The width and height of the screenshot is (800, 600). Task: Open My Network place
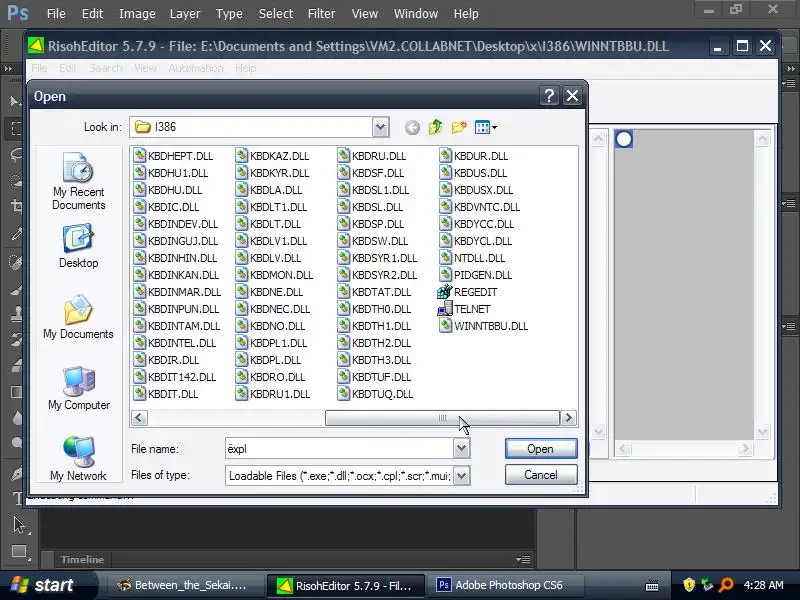[x=79, y=459]
